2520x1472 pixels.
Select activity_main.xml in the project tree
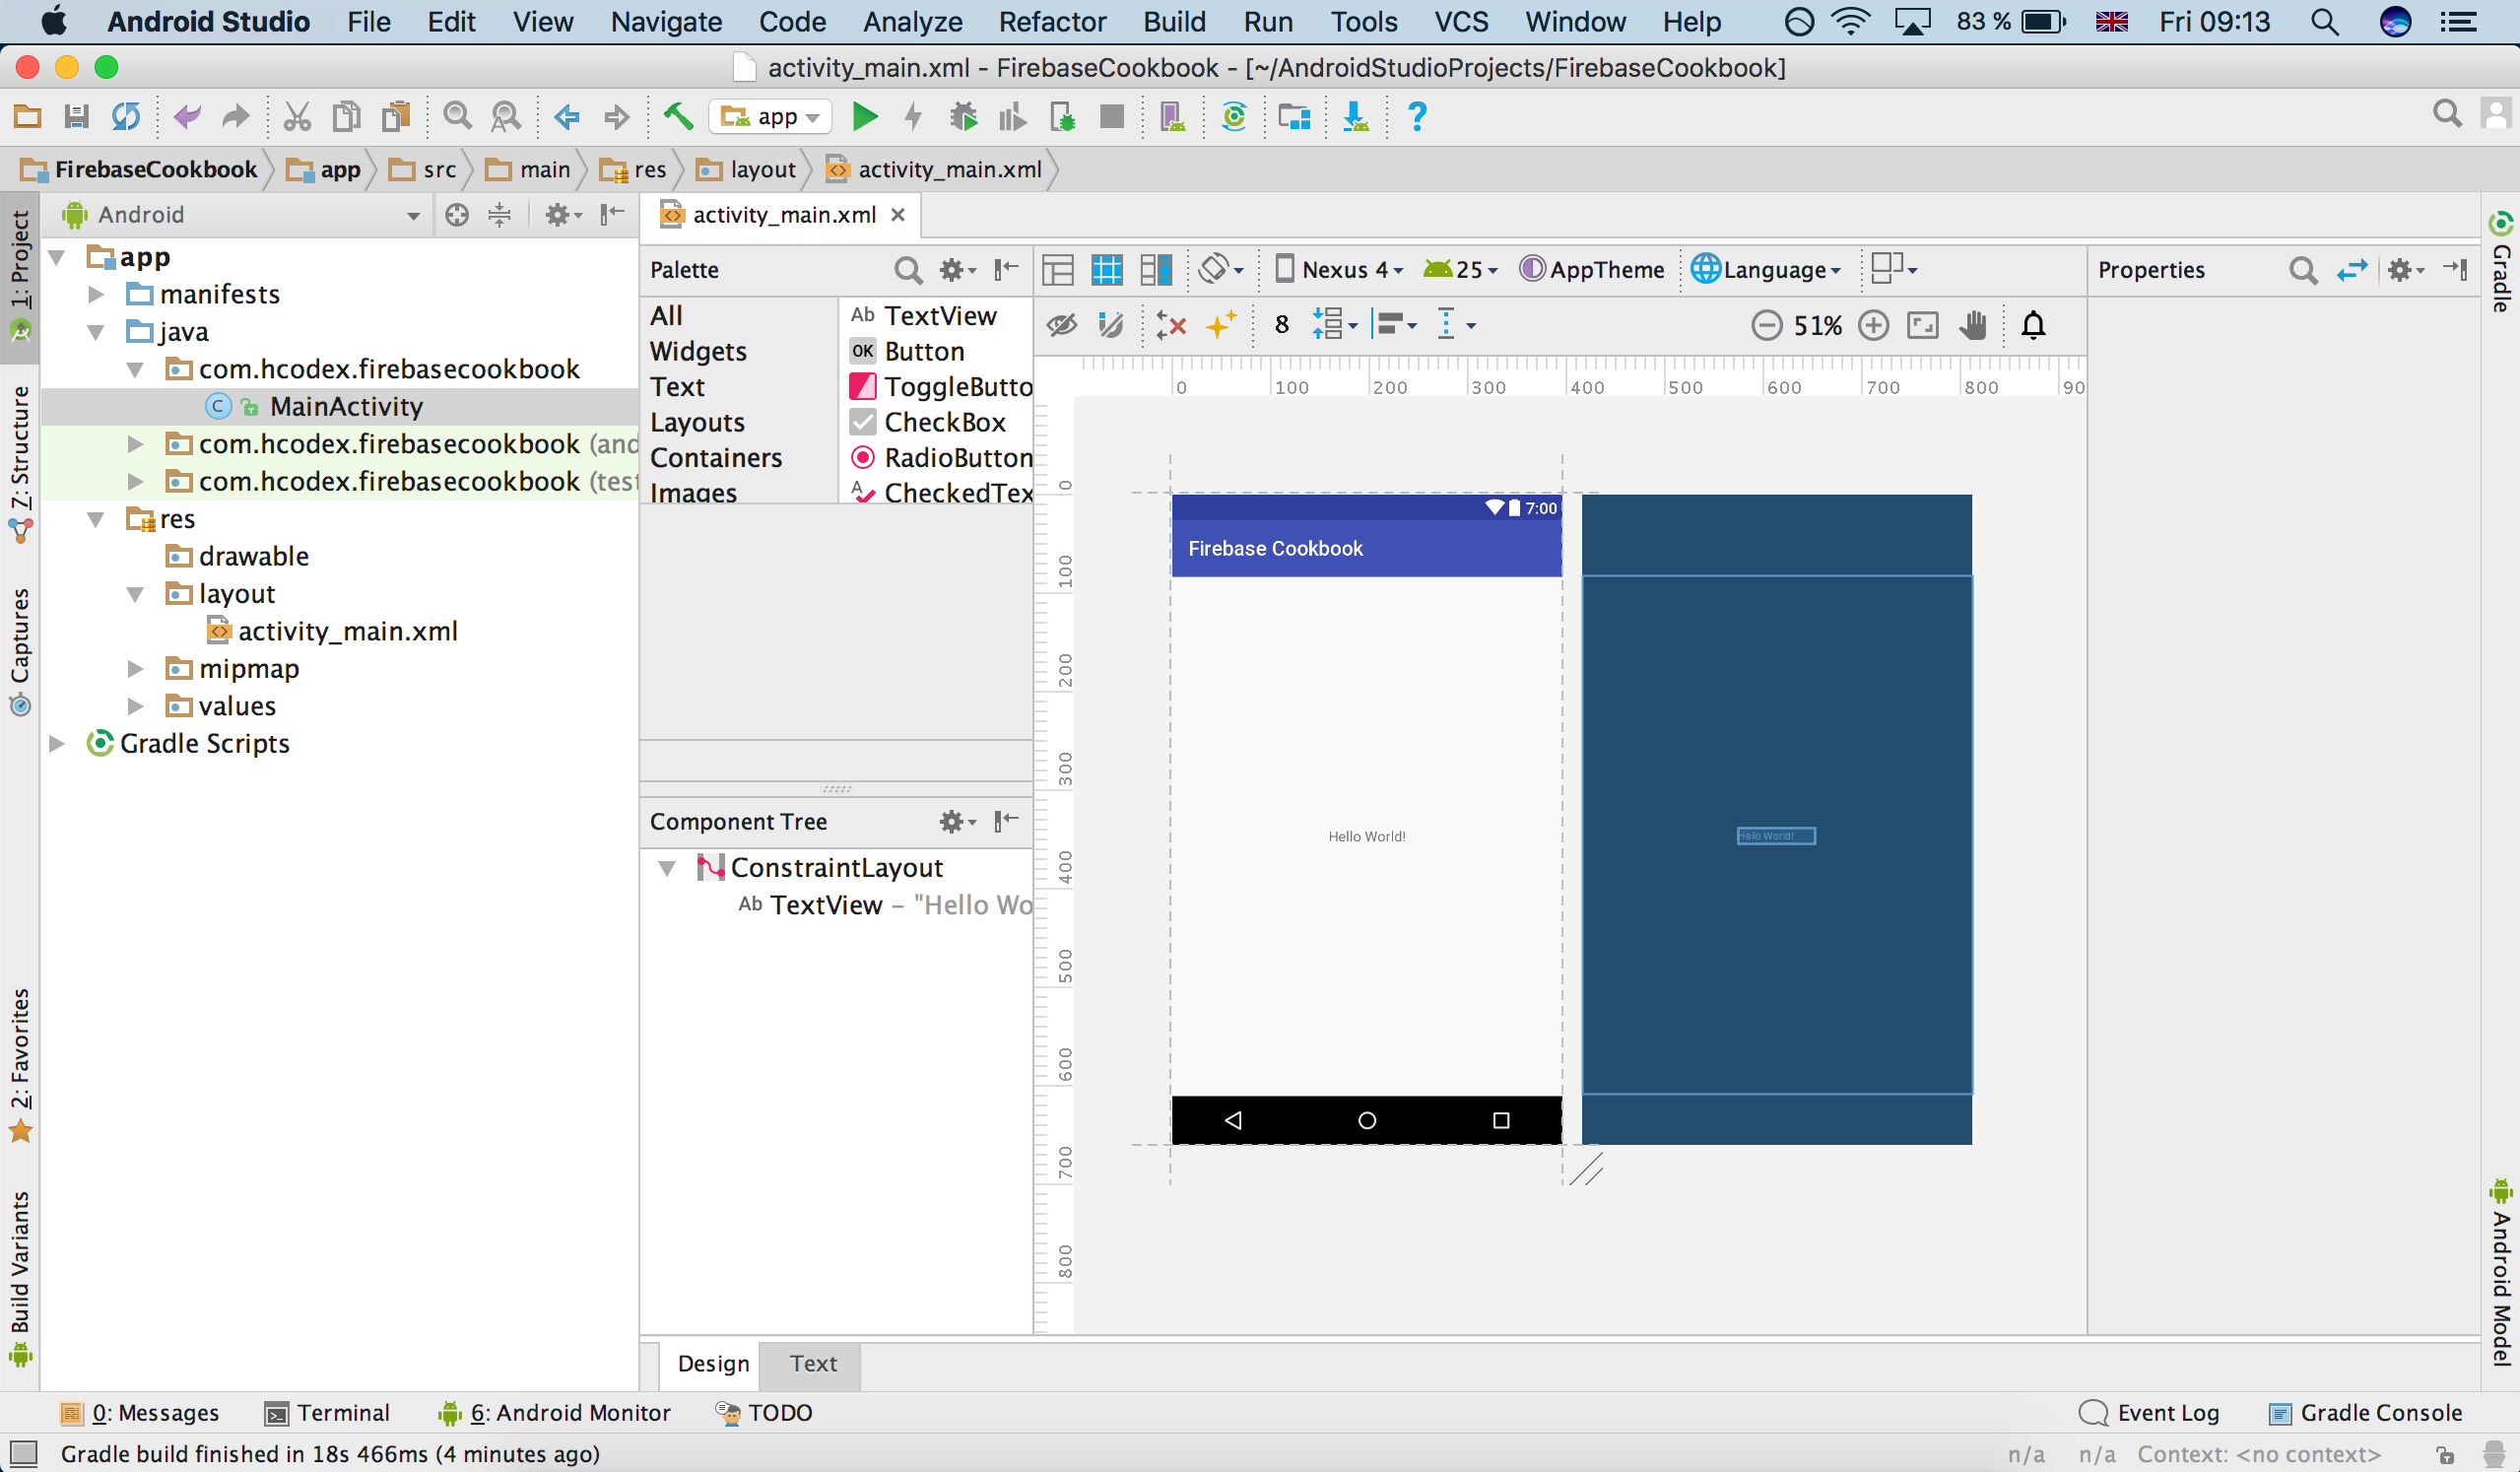pyautogui.click(x=346, y=631)
